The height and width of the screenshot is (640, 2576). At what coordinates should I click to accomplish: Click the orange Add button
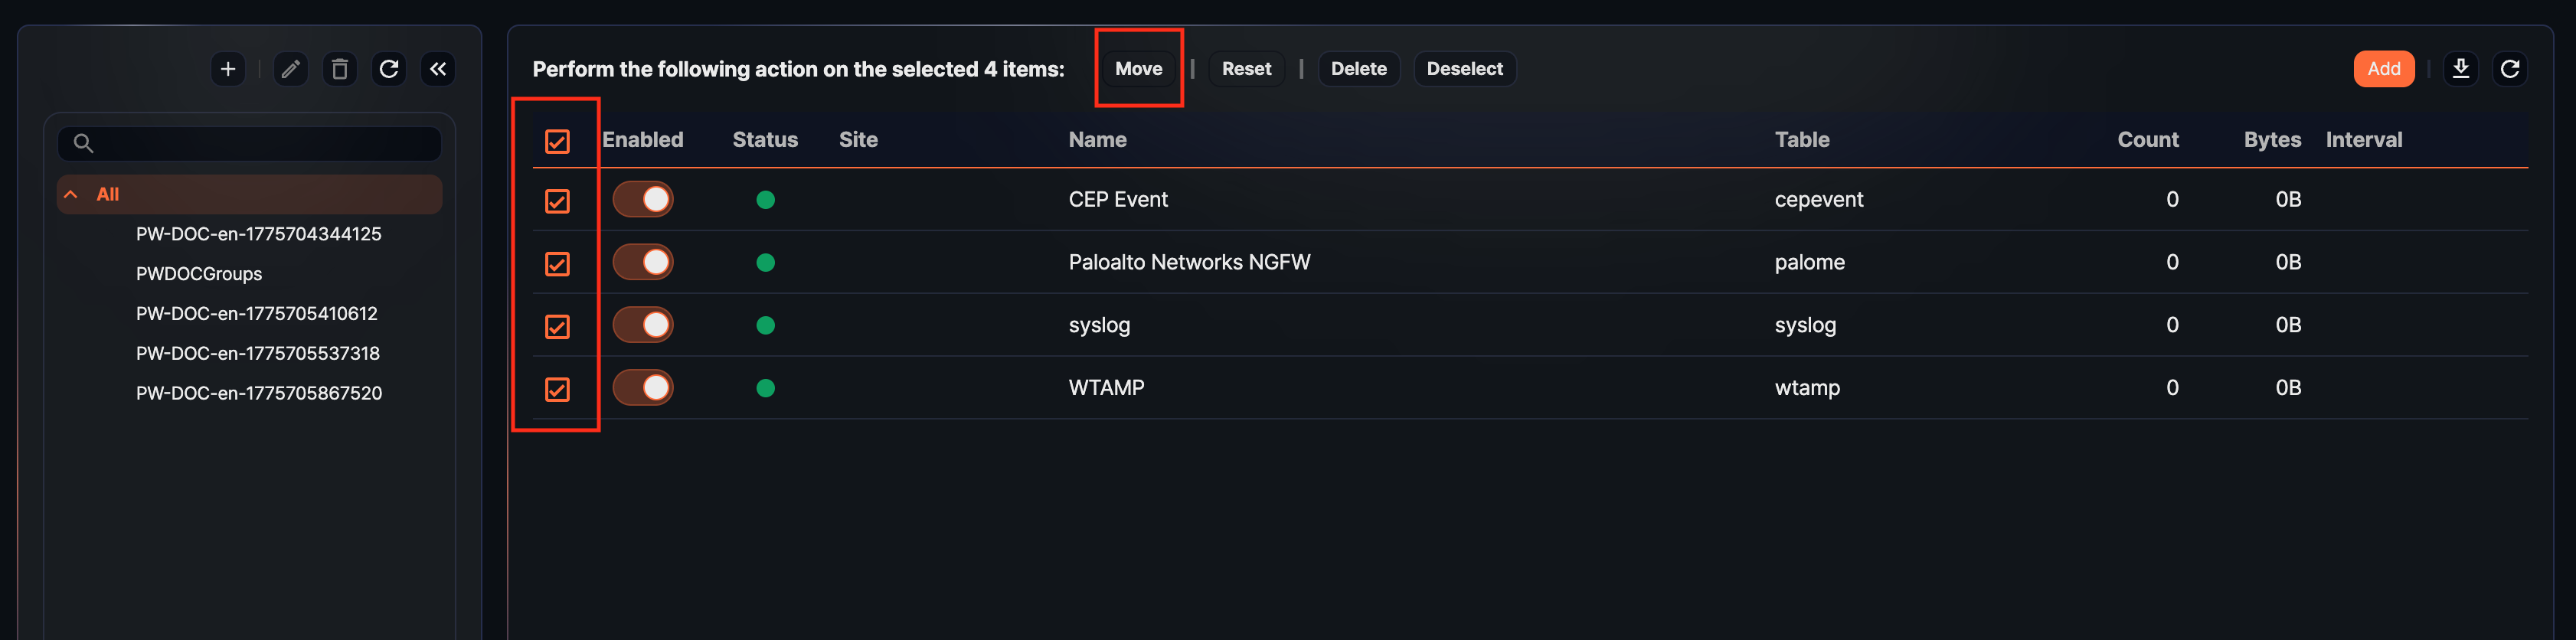click(x=2384, y=68)
